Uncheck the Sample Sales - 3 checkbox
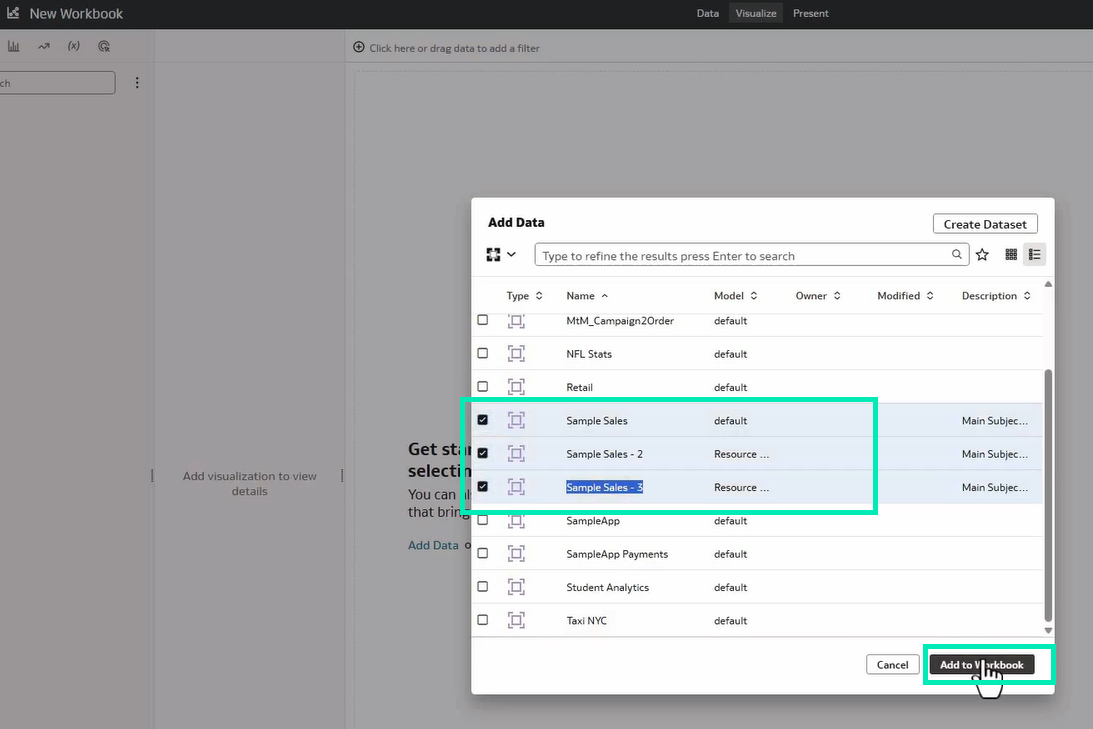 (x=482, y=486)
